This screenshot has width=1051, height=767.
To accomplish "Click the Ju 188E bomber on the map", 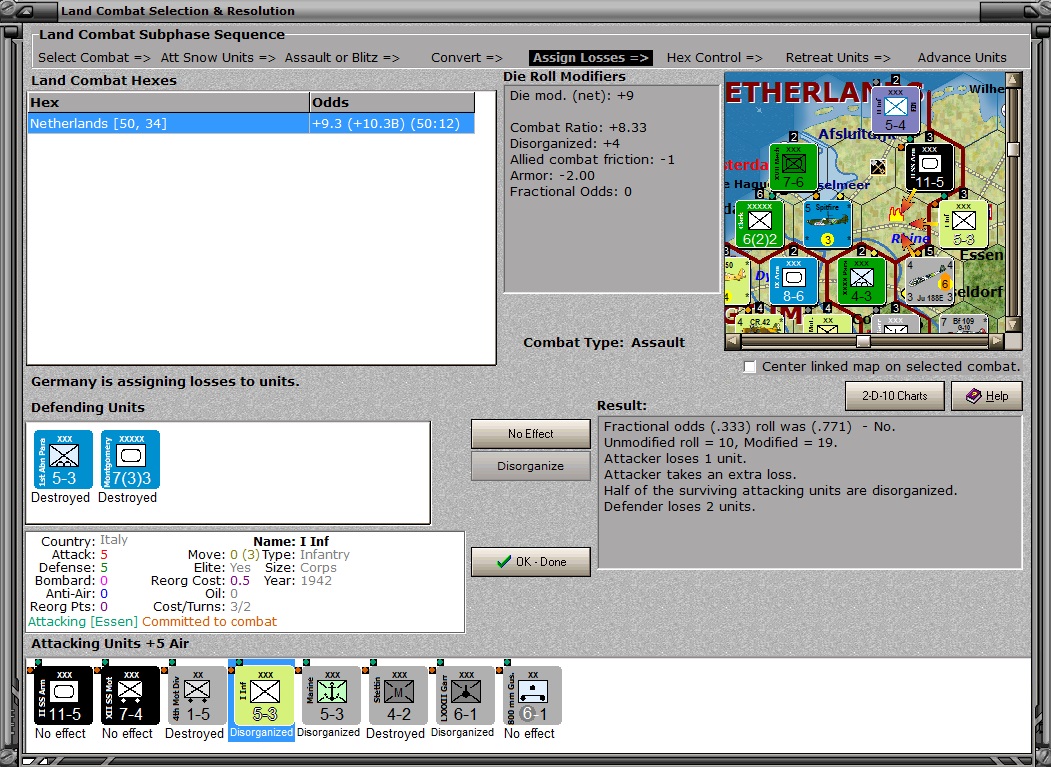I will [930, 281].
